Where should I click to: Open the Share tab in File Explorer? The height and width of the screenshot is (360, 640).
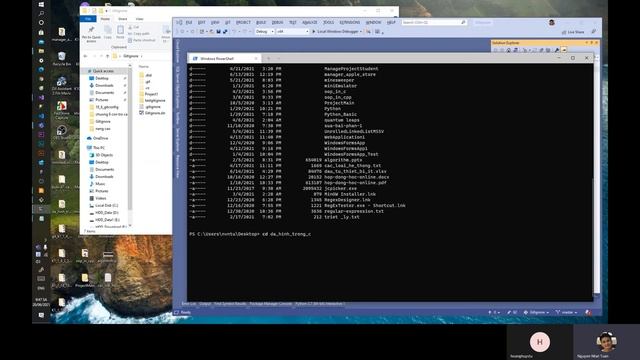pyautogui.click(x=122, y=19)
